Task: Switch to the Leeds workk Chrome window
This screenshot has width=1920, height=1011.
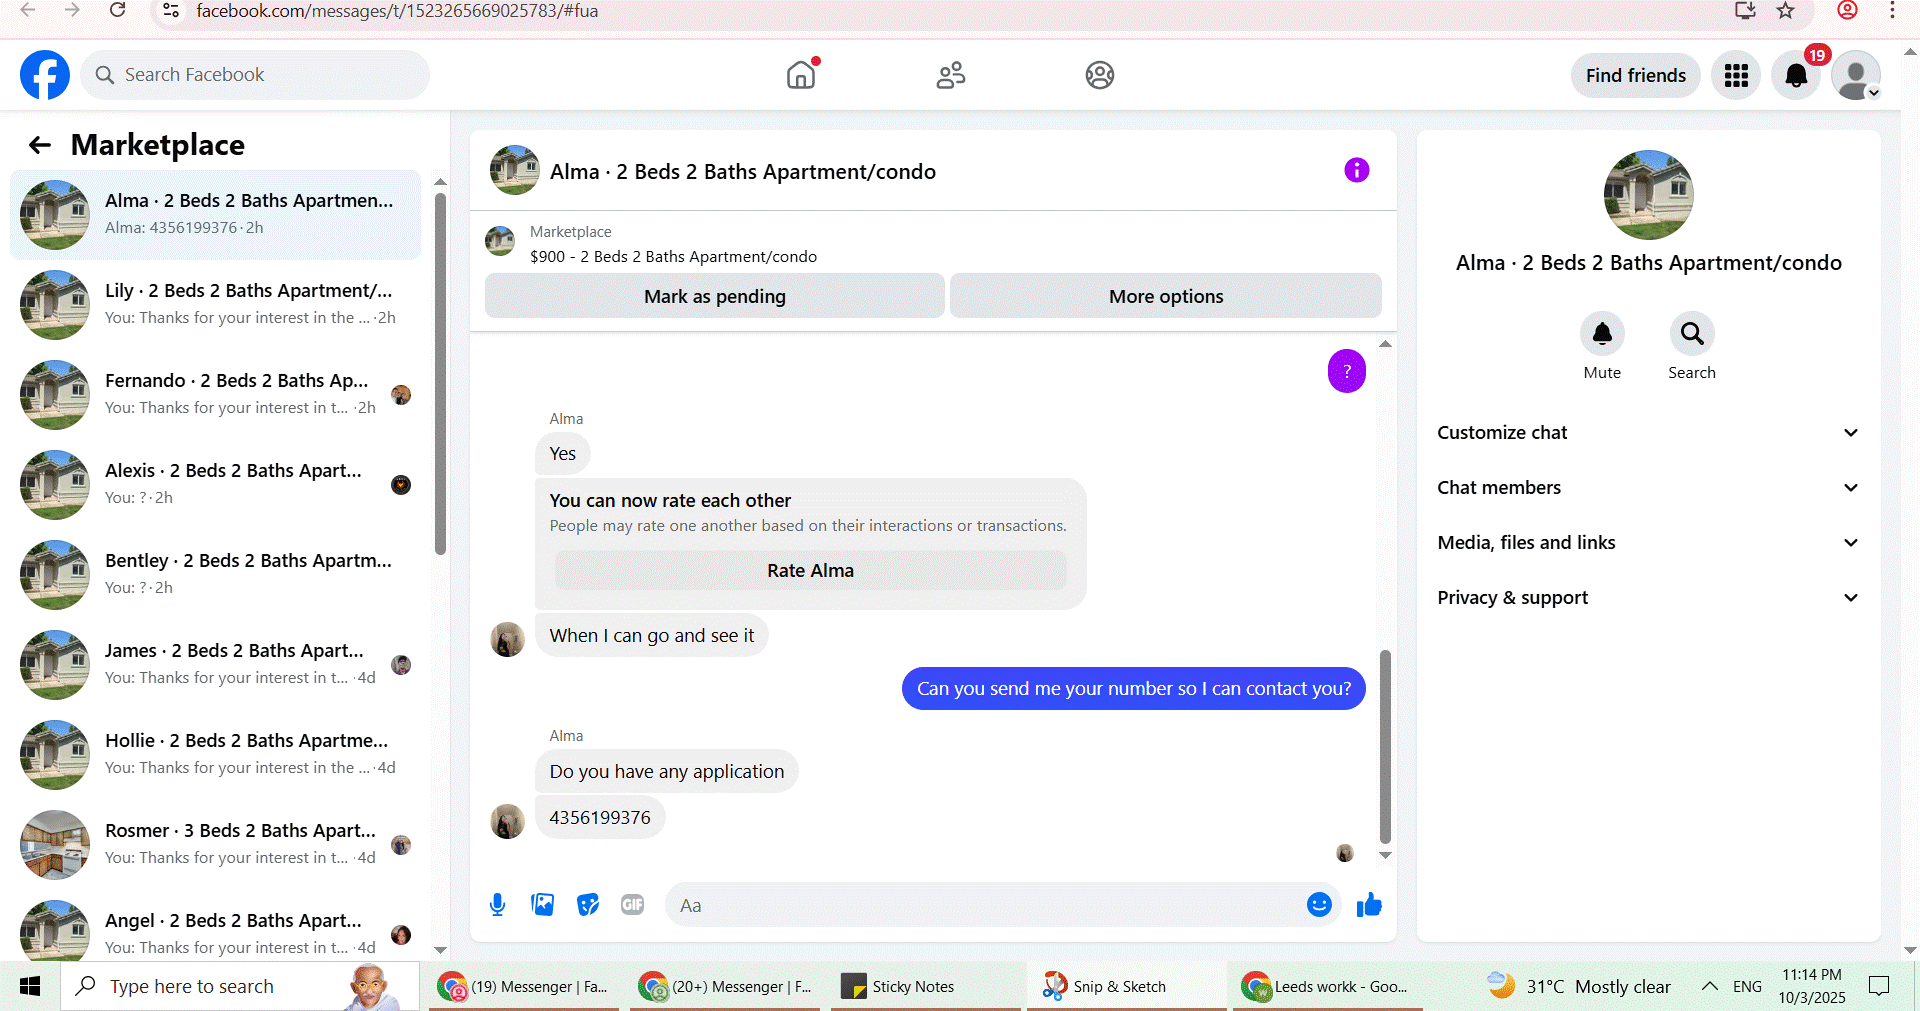Action: [1327, 986]
